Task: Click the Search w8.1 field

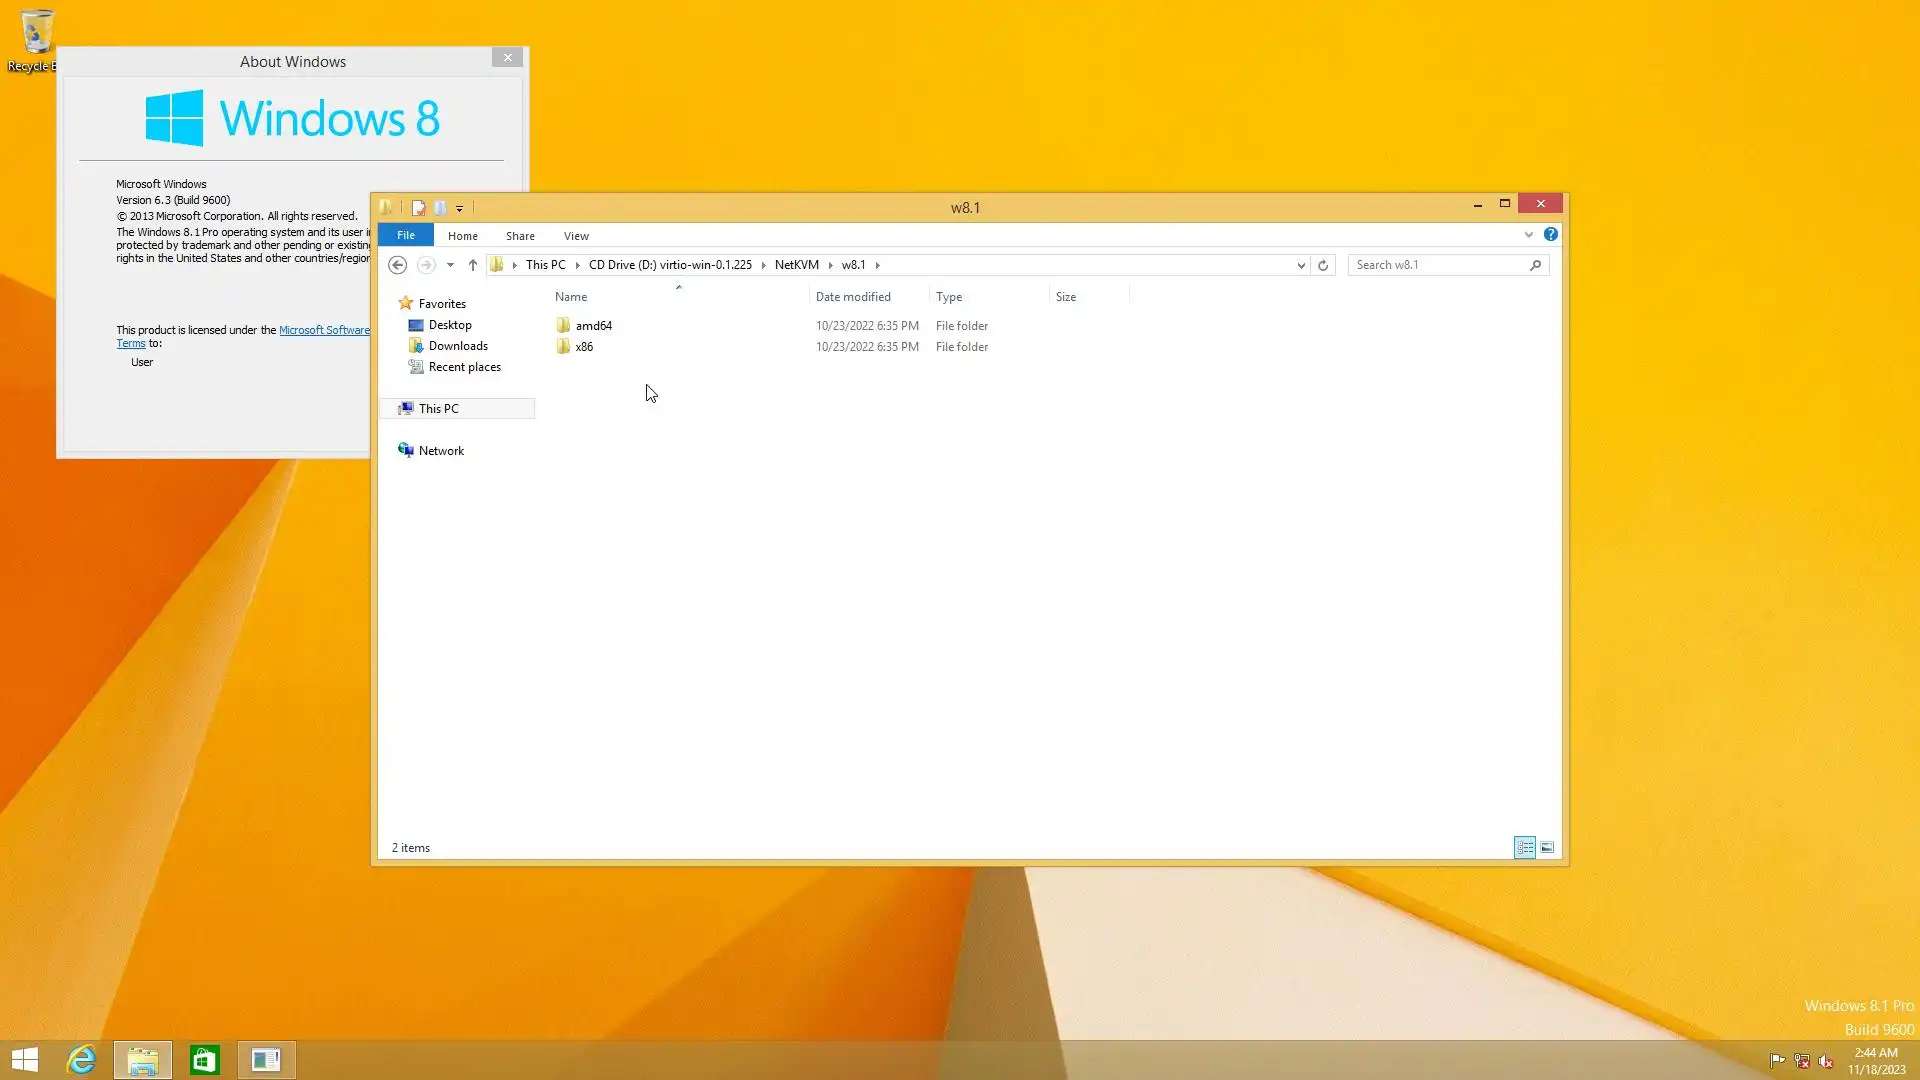Action: [x=1438, y=265]
